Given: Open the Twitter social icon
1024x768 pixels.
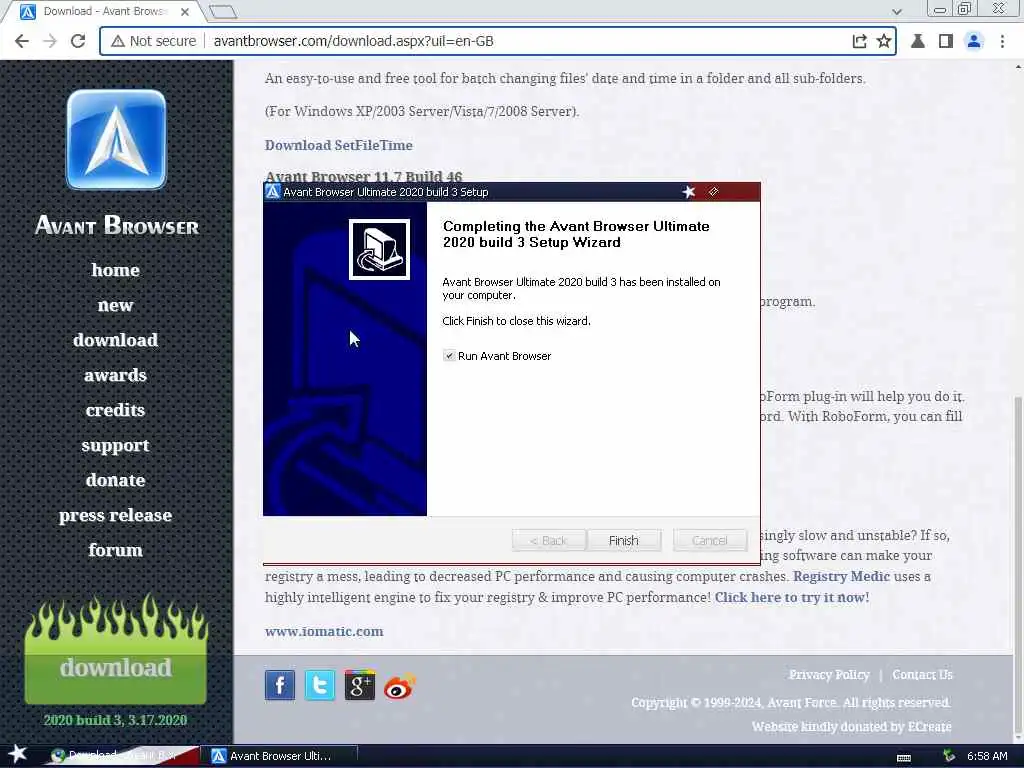Looking at the screenshot, I should pyautogui.click(x=320, y=685).
